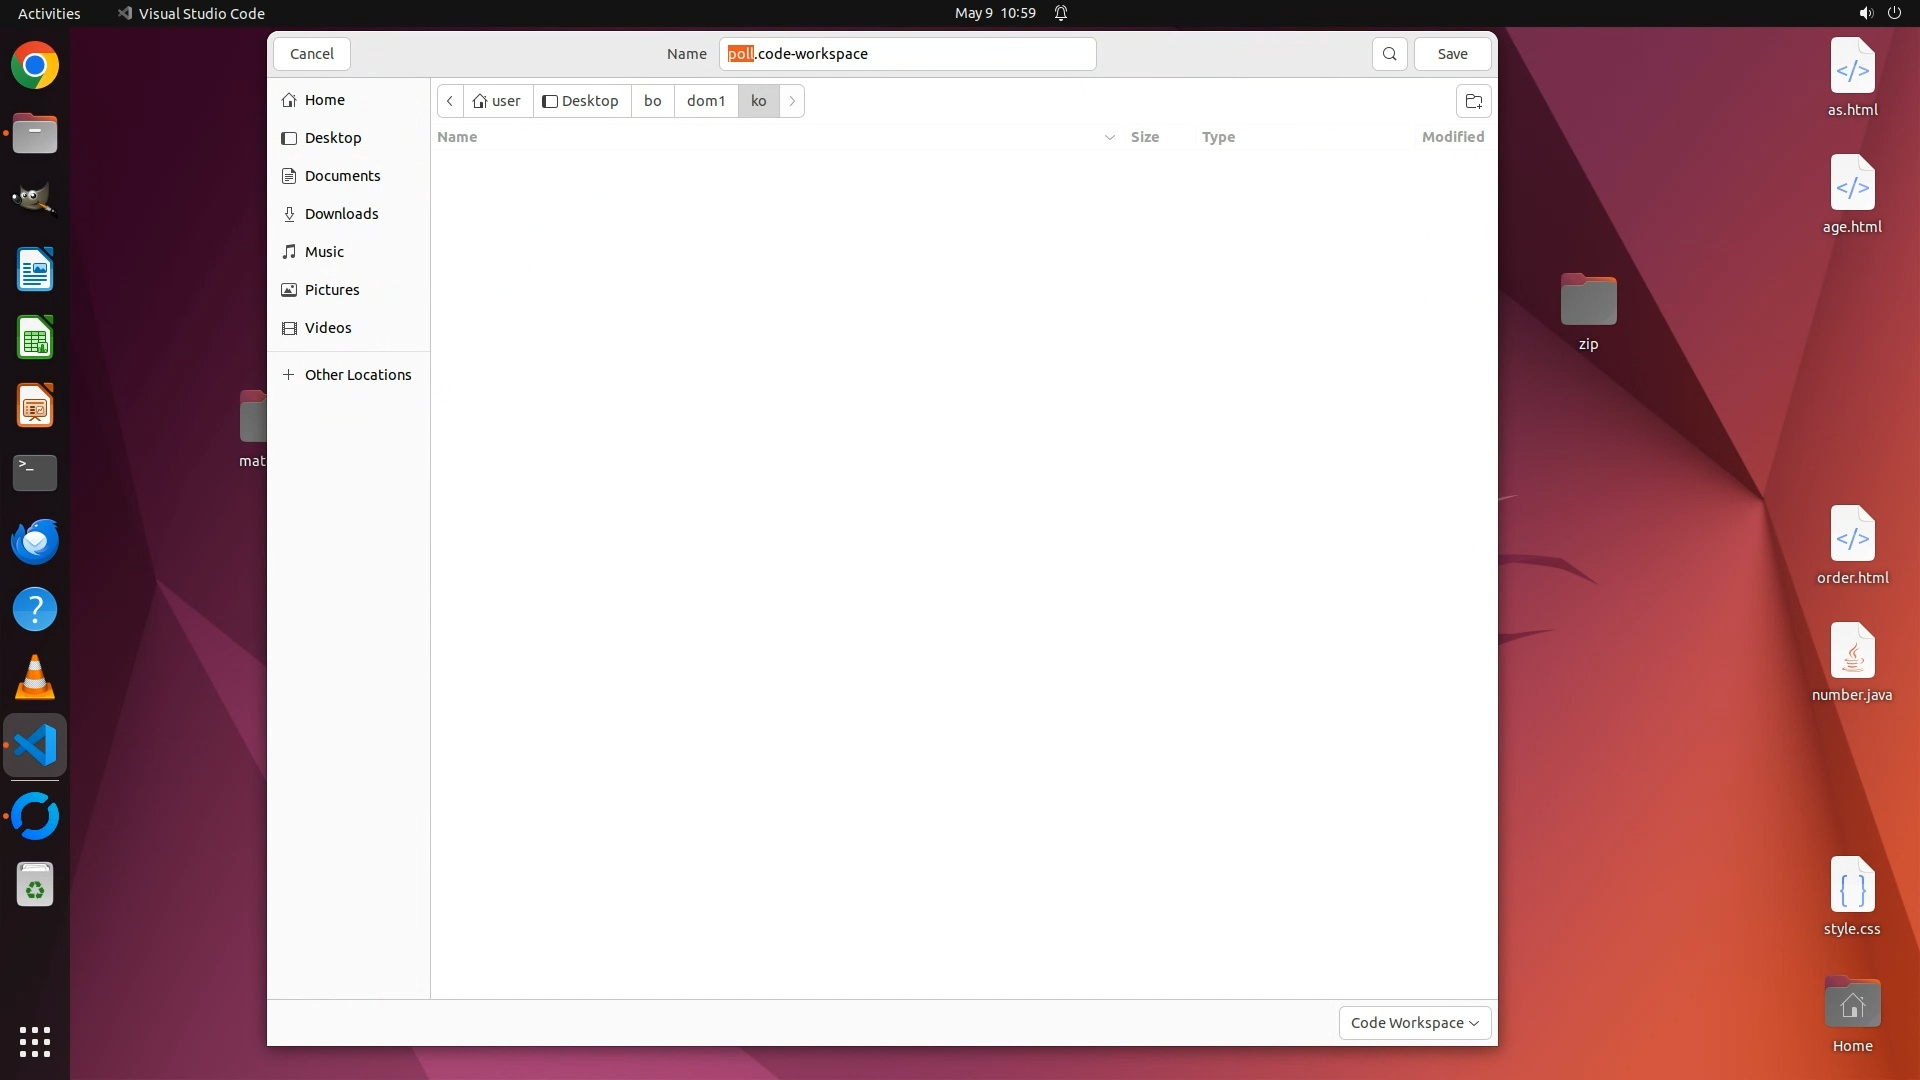The height and width of the screenshot is (1080, 1920).
Task: Show Applications grid in the dock
Action: (35, 1042)
